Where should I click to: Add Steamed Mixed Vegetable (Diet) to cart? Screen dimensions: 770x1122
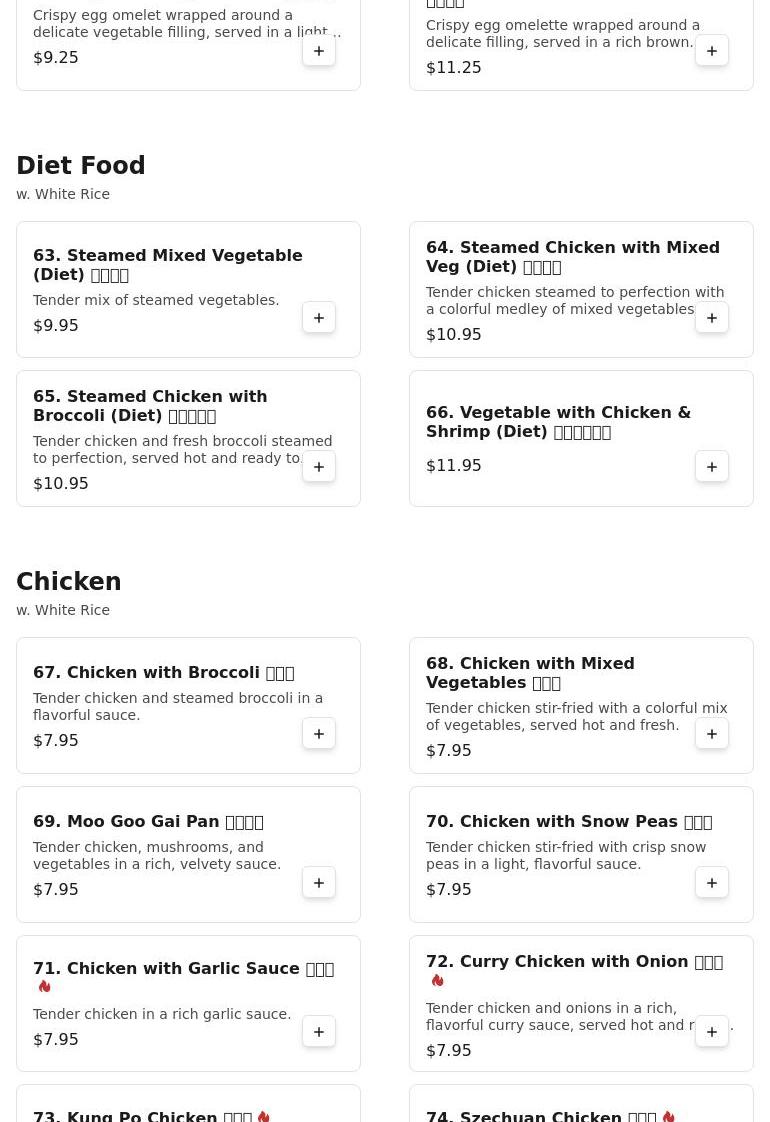(319, 318)
